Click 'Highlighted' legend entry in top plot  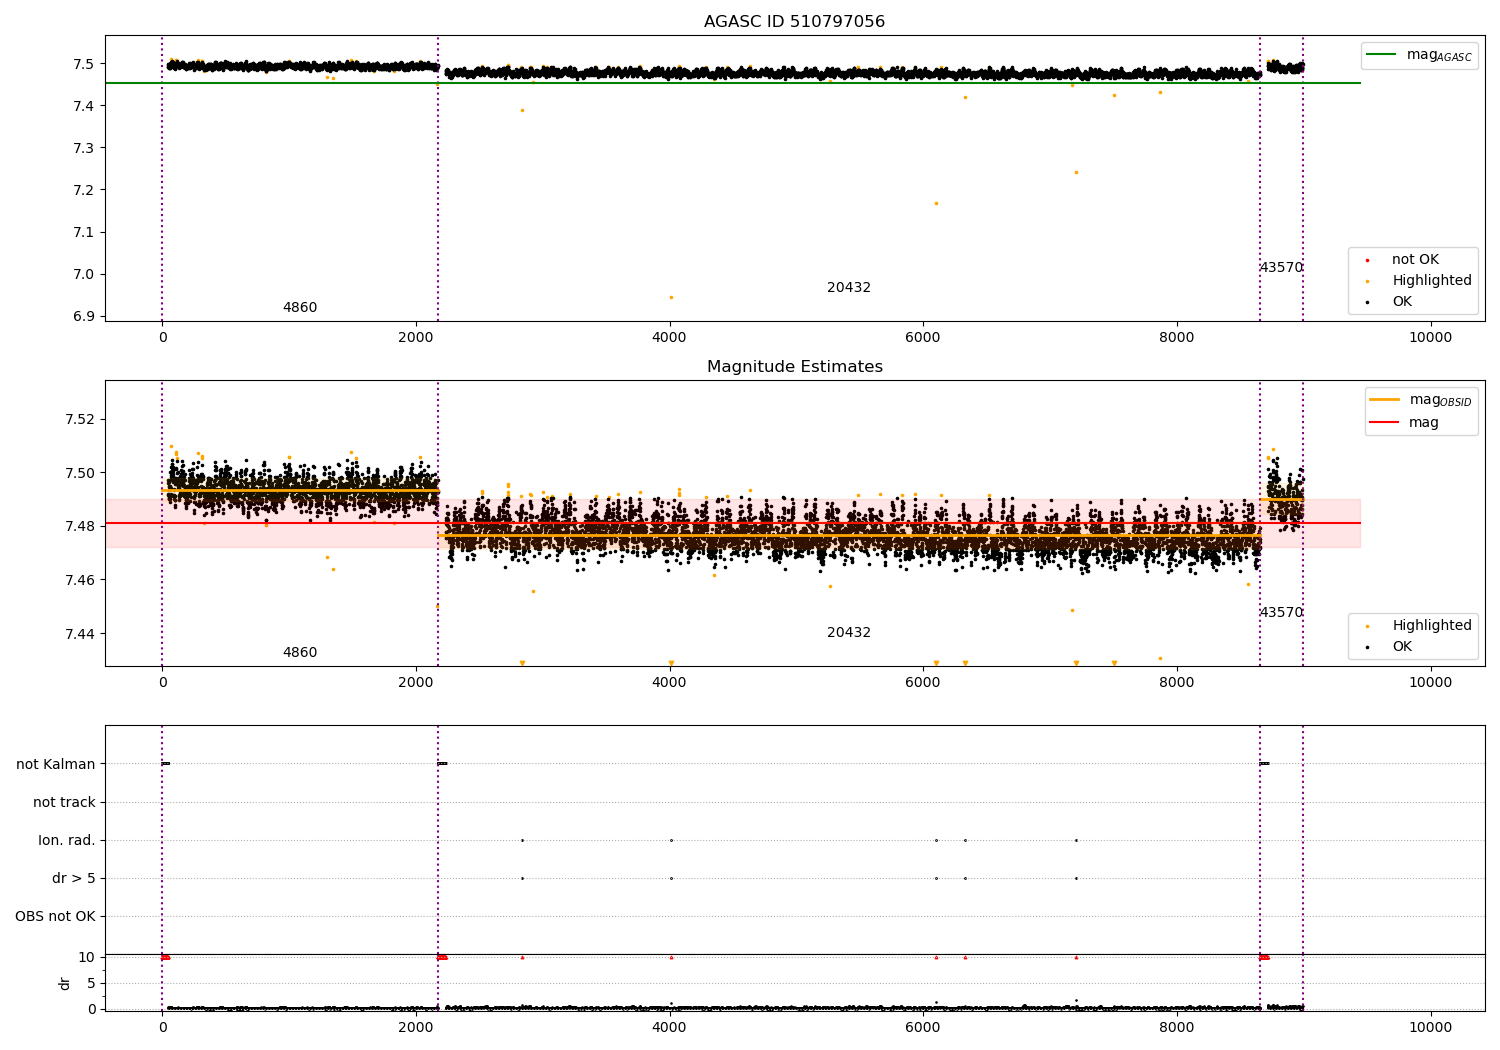click(1419, 281)
